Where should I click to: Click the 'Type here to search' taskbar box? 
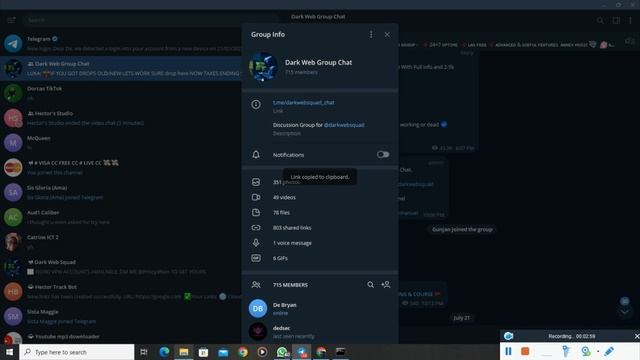pos(77,352)
